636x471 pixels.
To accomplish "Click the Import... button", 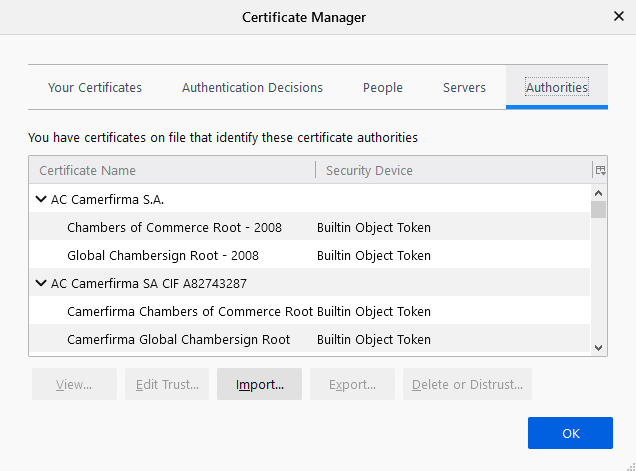I will point(259,384).
